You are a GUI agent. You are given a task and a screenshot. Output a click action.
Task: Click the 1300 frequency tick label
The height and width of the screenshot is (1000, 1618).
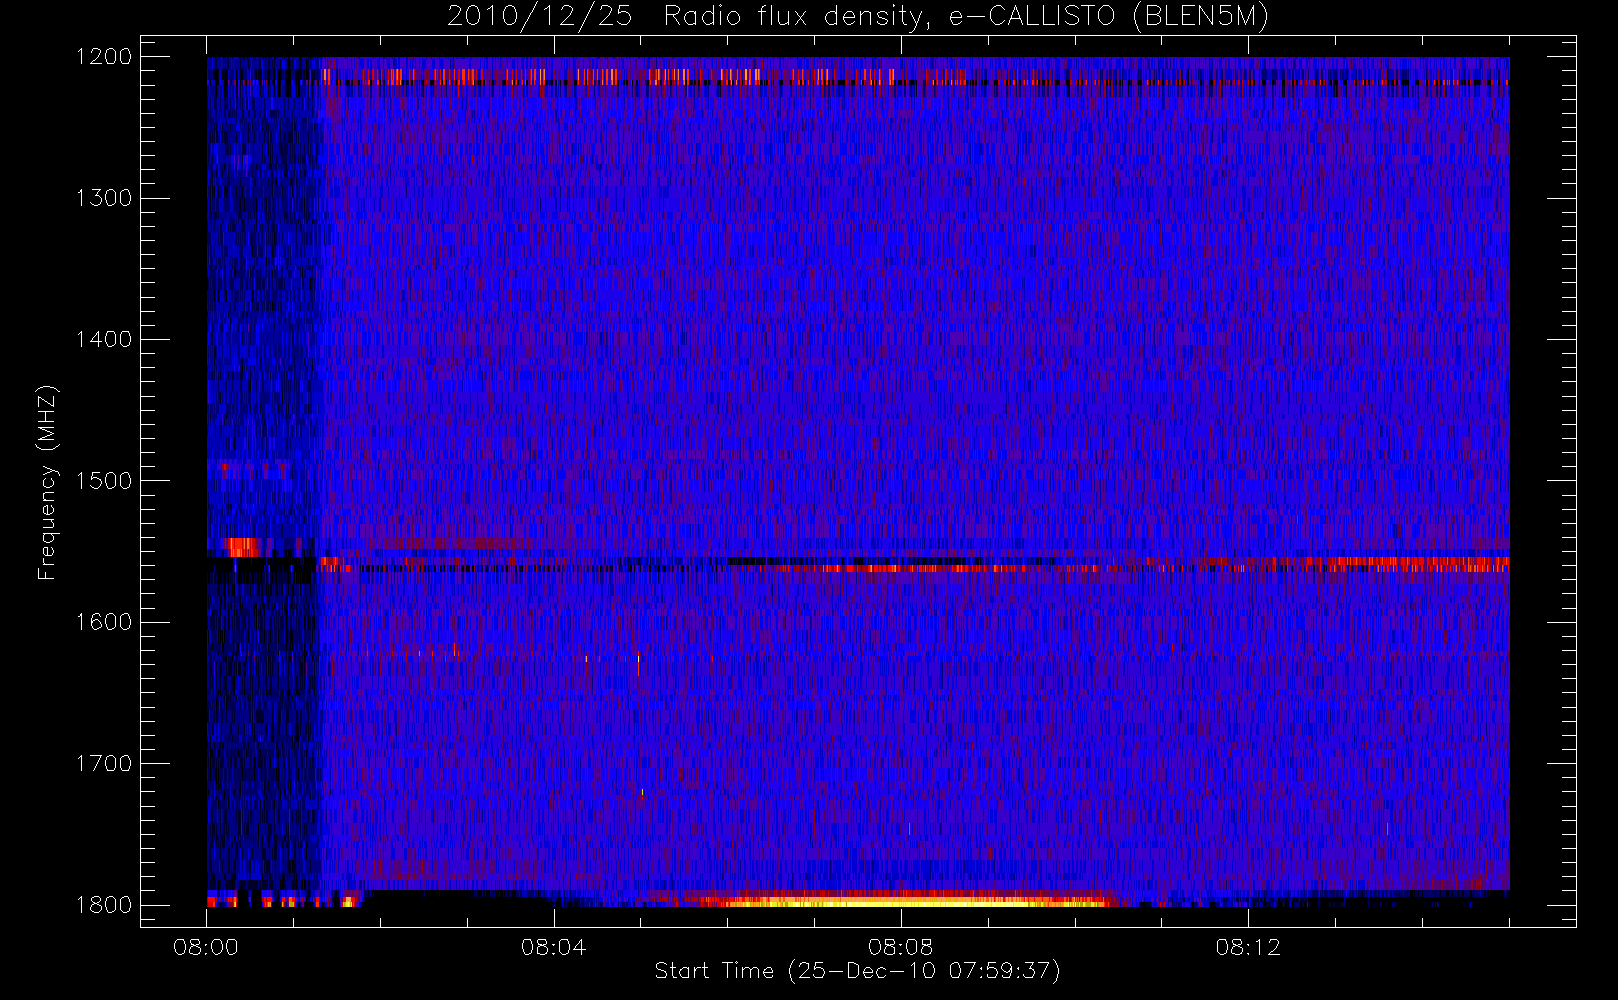pos(104,198)
